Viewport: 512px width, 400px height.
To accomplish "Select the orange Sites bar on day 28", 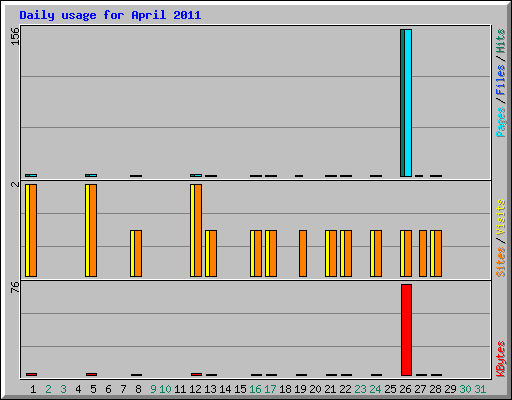I will (x=438, y=253).
